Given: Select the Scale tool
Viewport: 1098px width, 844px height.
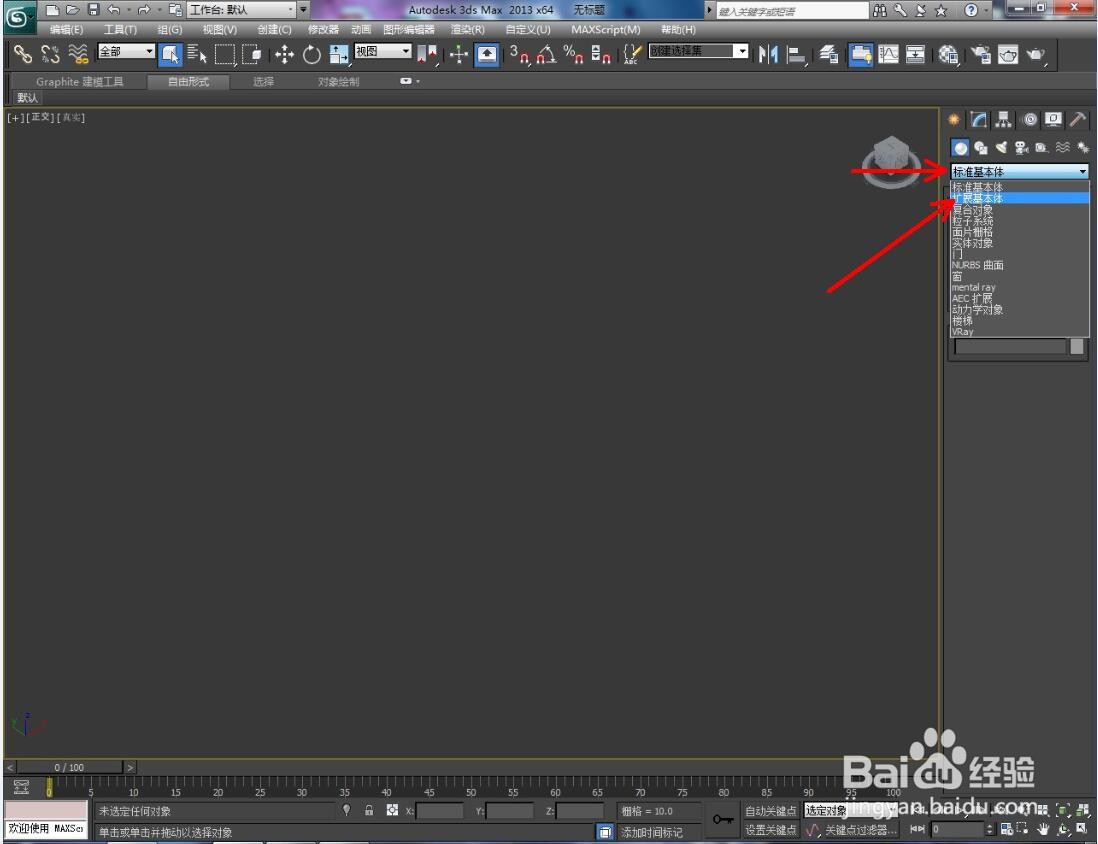Looking at the screenshot, I should (338, 54).
